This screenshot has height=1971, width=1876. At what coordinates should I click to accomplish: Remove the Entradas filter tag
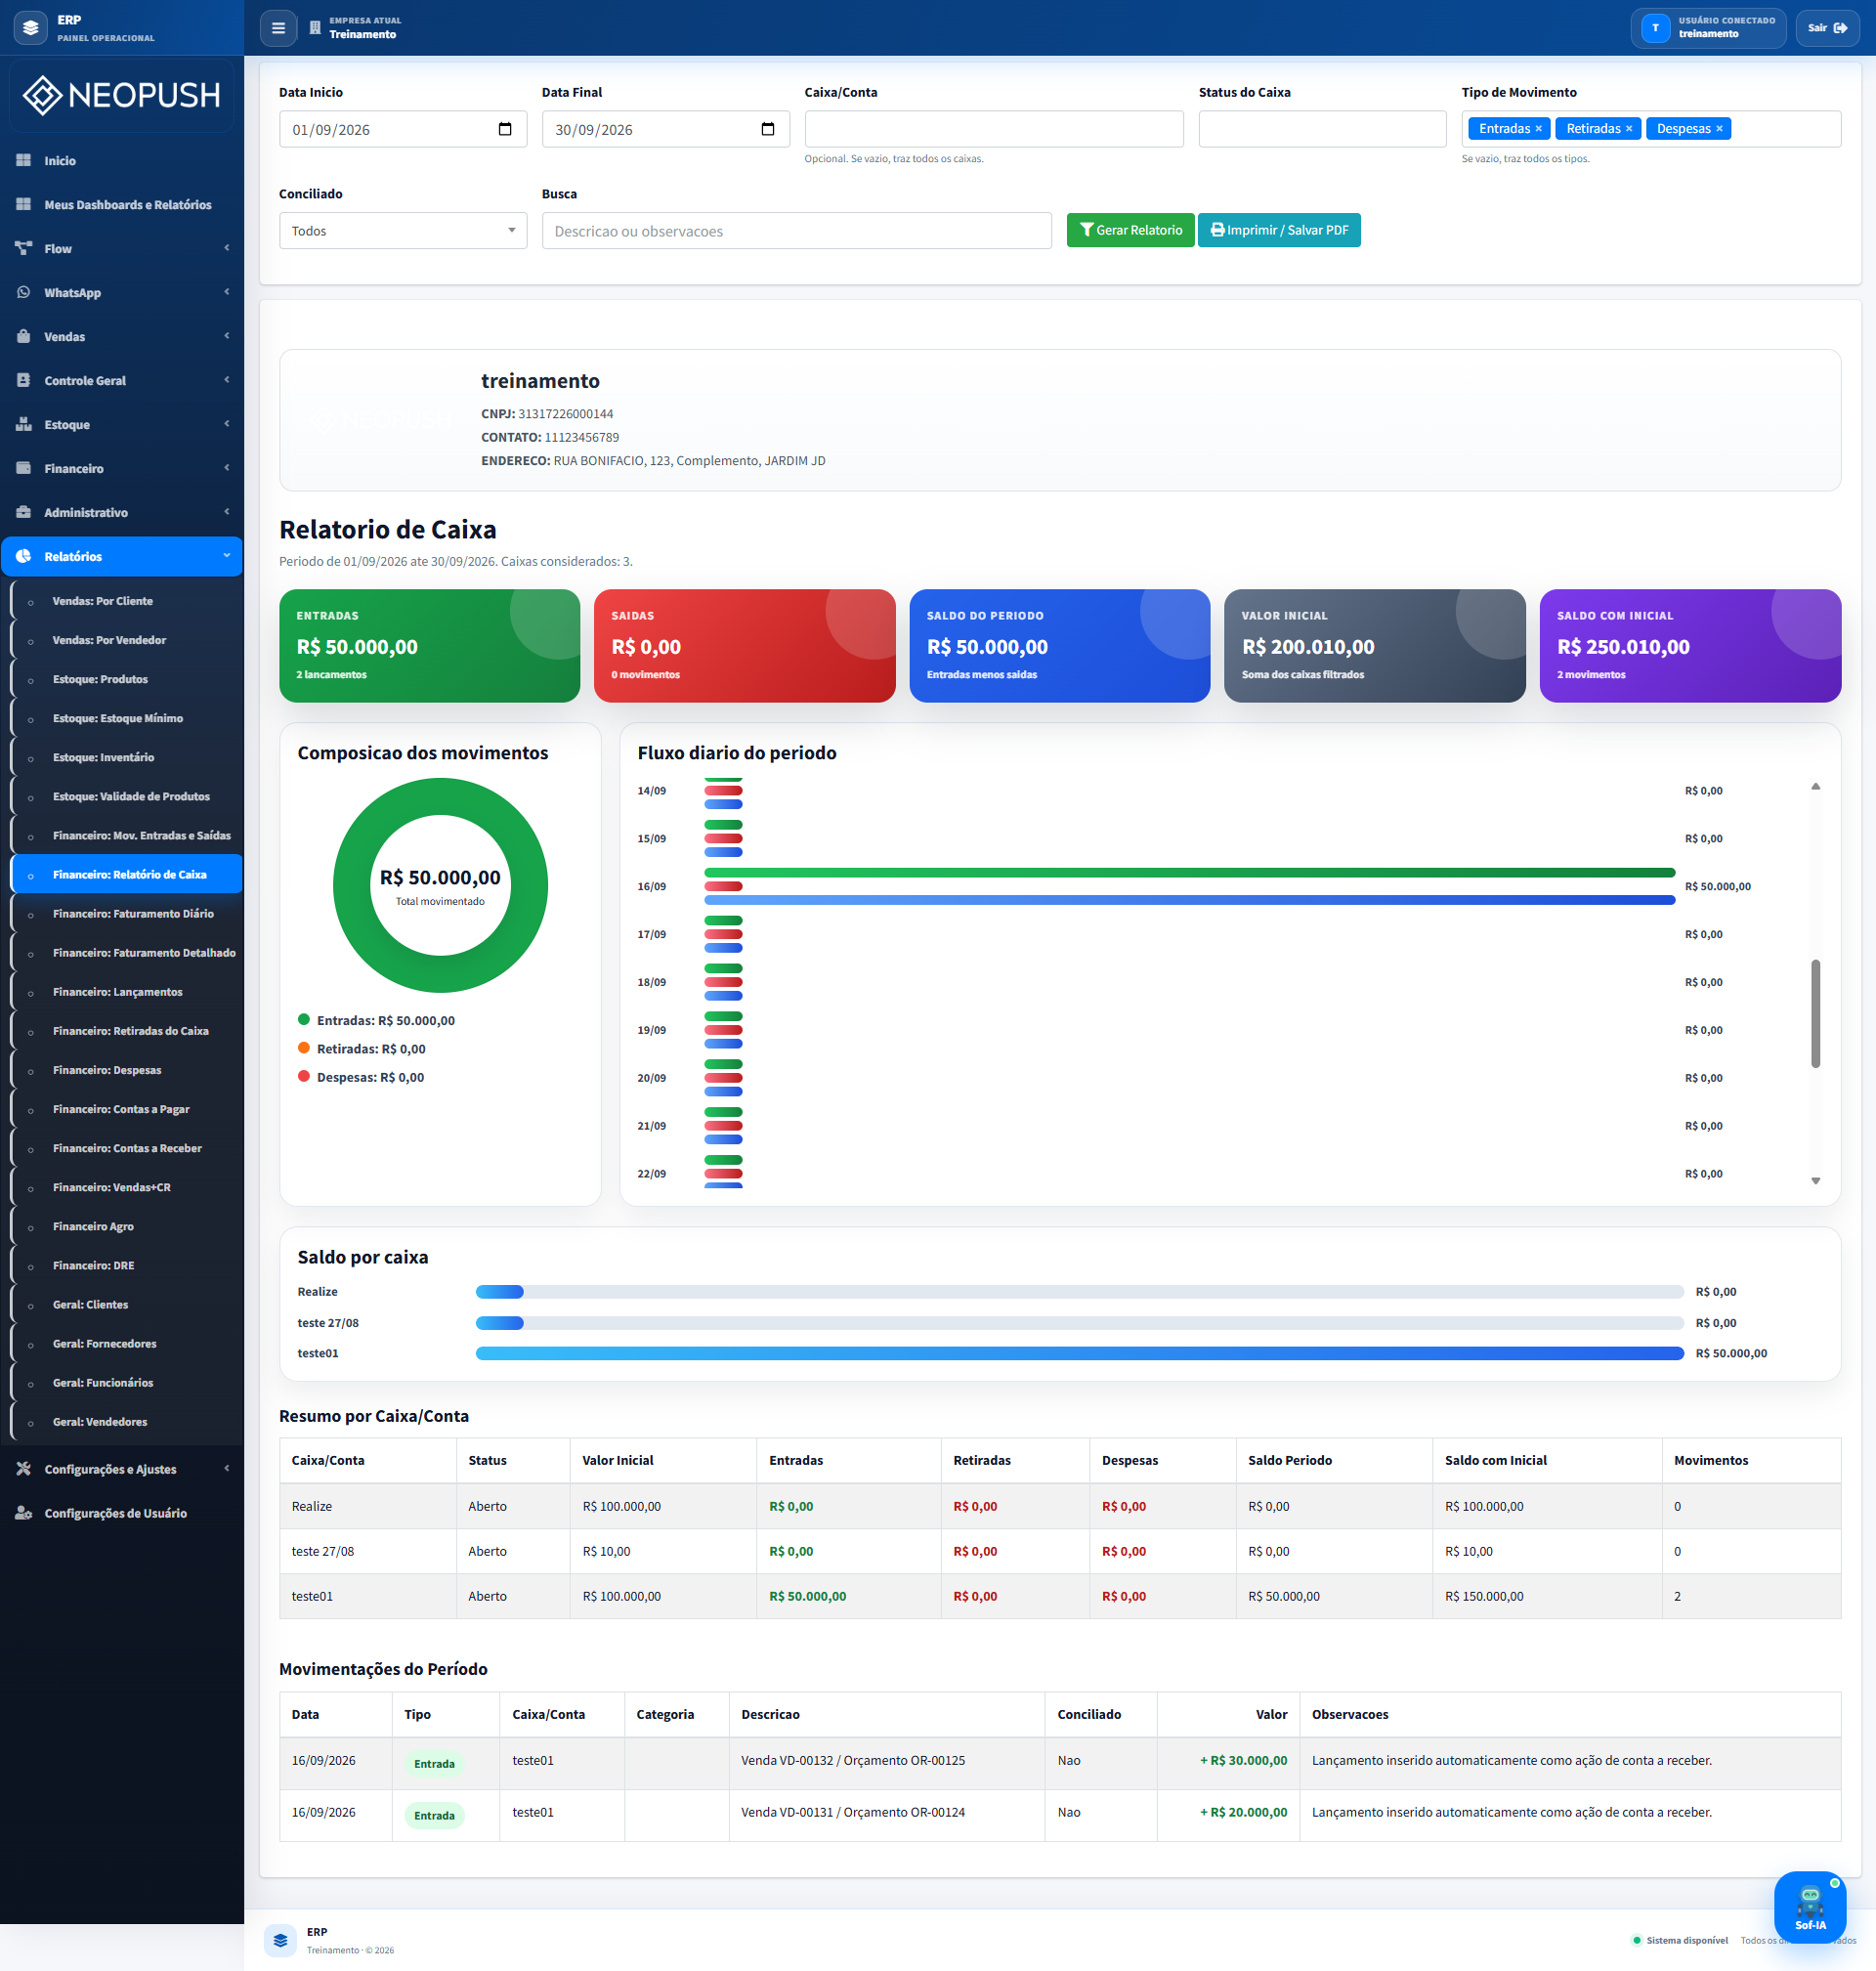(x=1538, y=129)
